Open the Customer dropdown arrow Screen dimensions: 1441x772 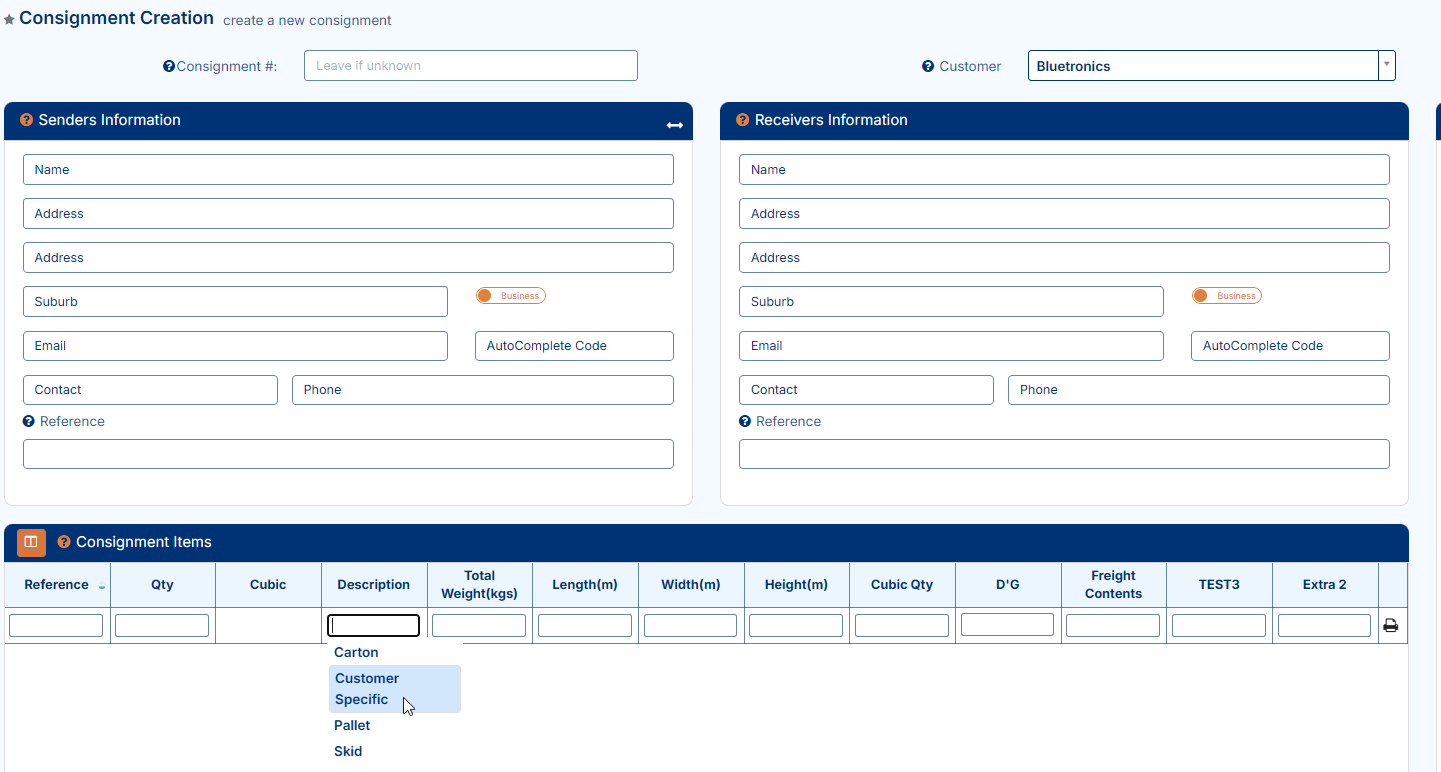[x=1386, y=66]
